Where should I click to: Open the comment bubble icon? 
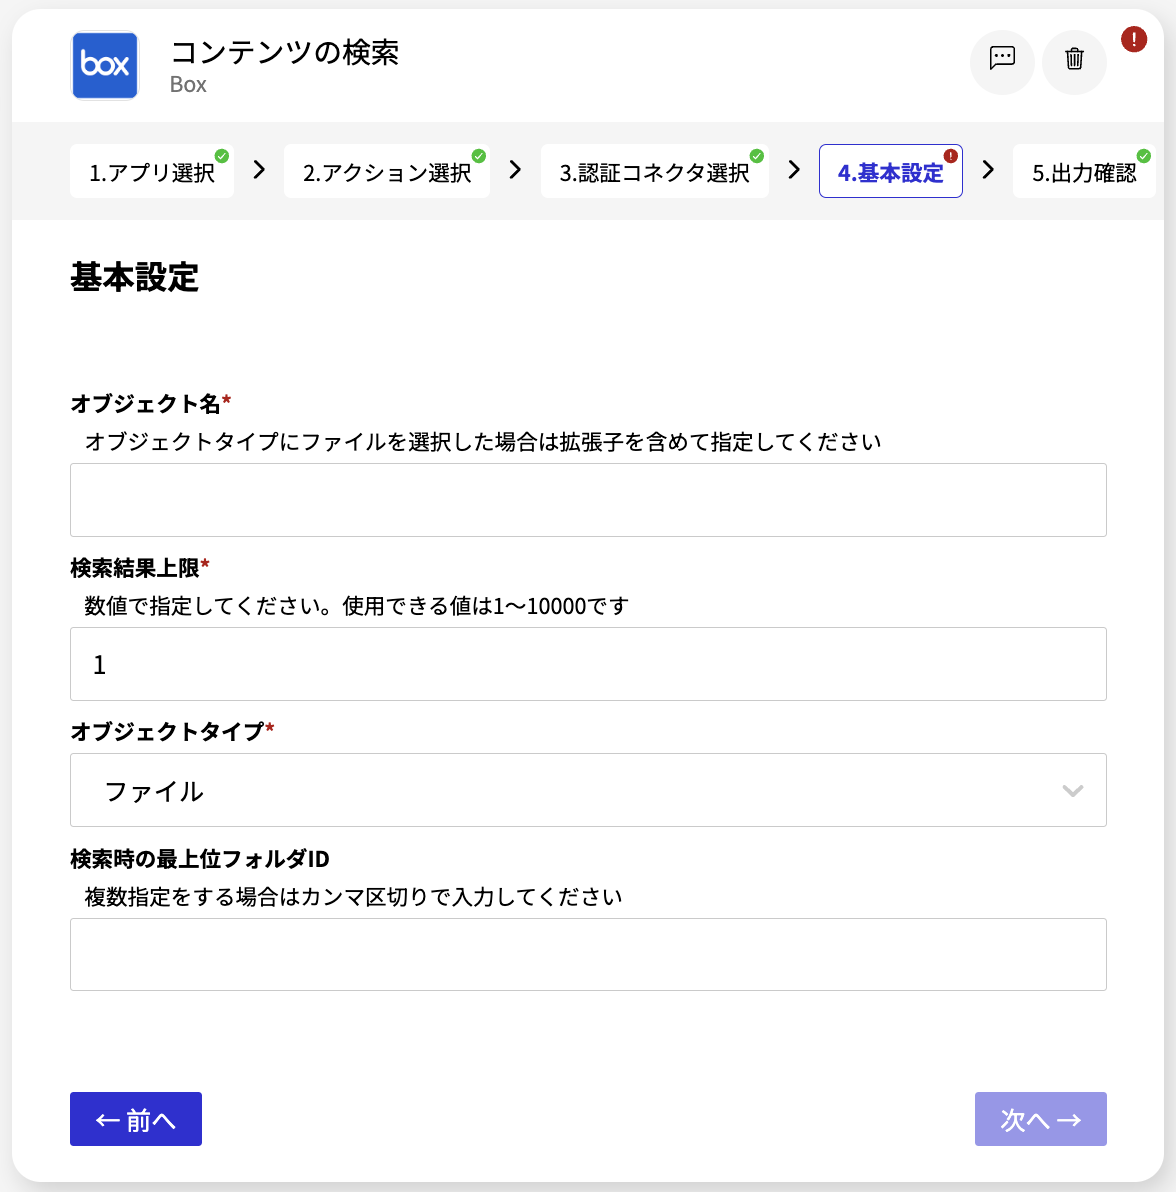1002,62
